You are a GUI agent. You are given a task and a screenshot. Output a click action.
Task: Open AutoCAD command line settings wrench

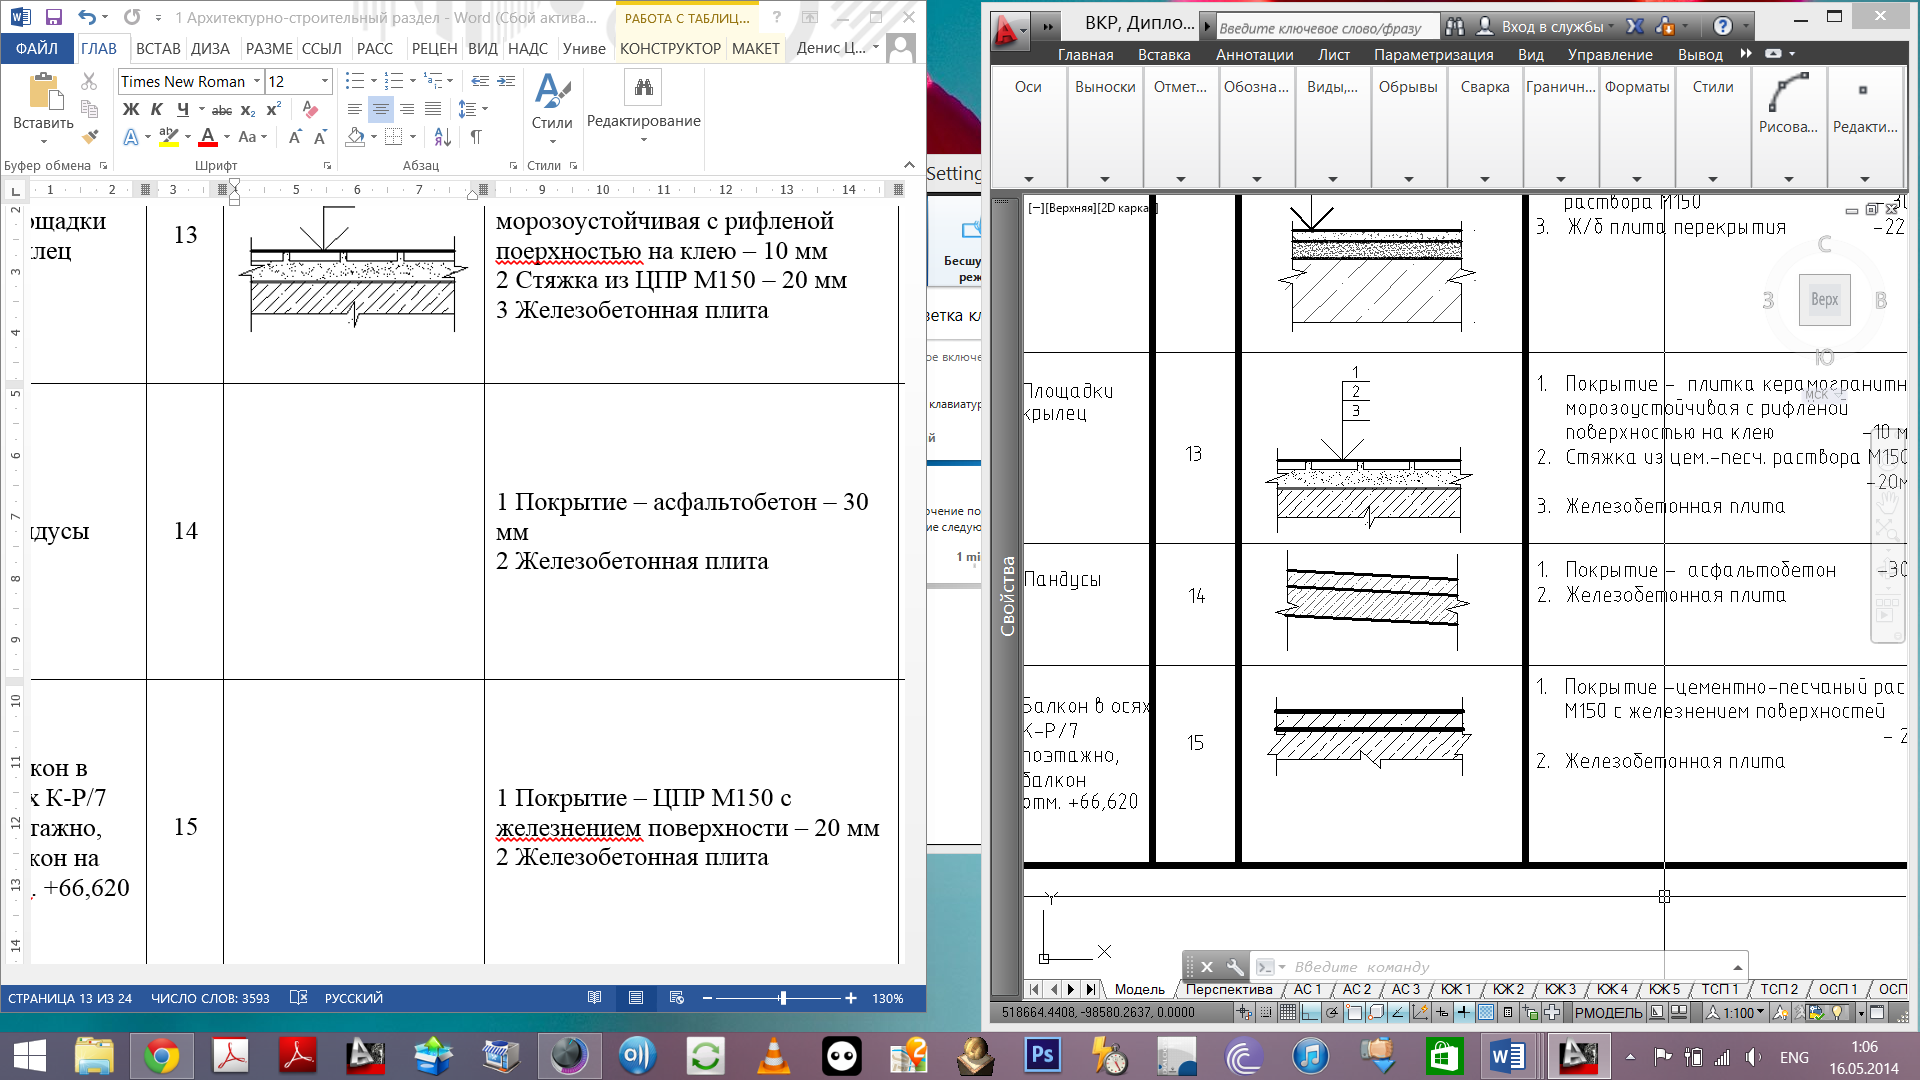point(1235,967)
